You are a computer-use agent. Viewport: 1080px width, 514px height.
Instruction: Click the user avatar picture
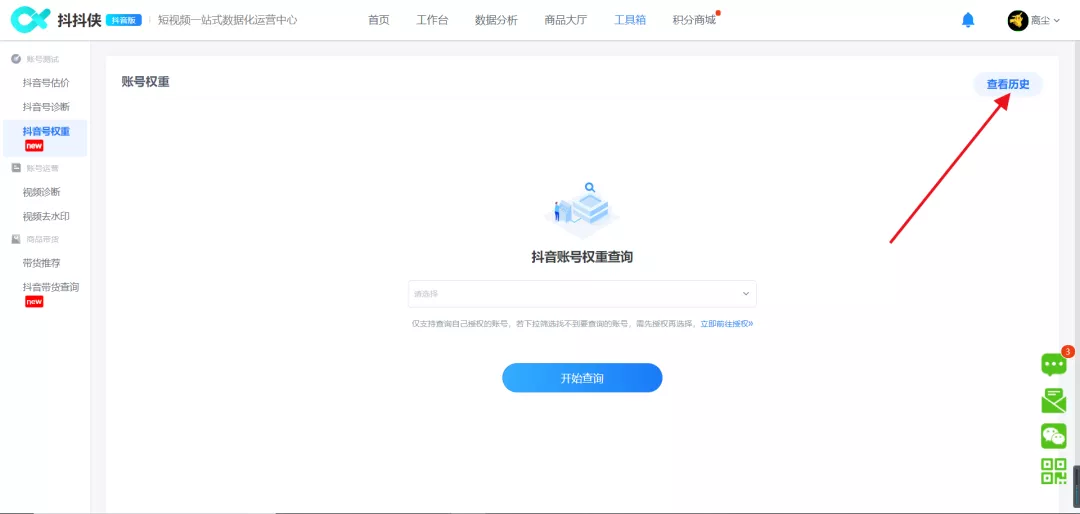coord(1017,21)
